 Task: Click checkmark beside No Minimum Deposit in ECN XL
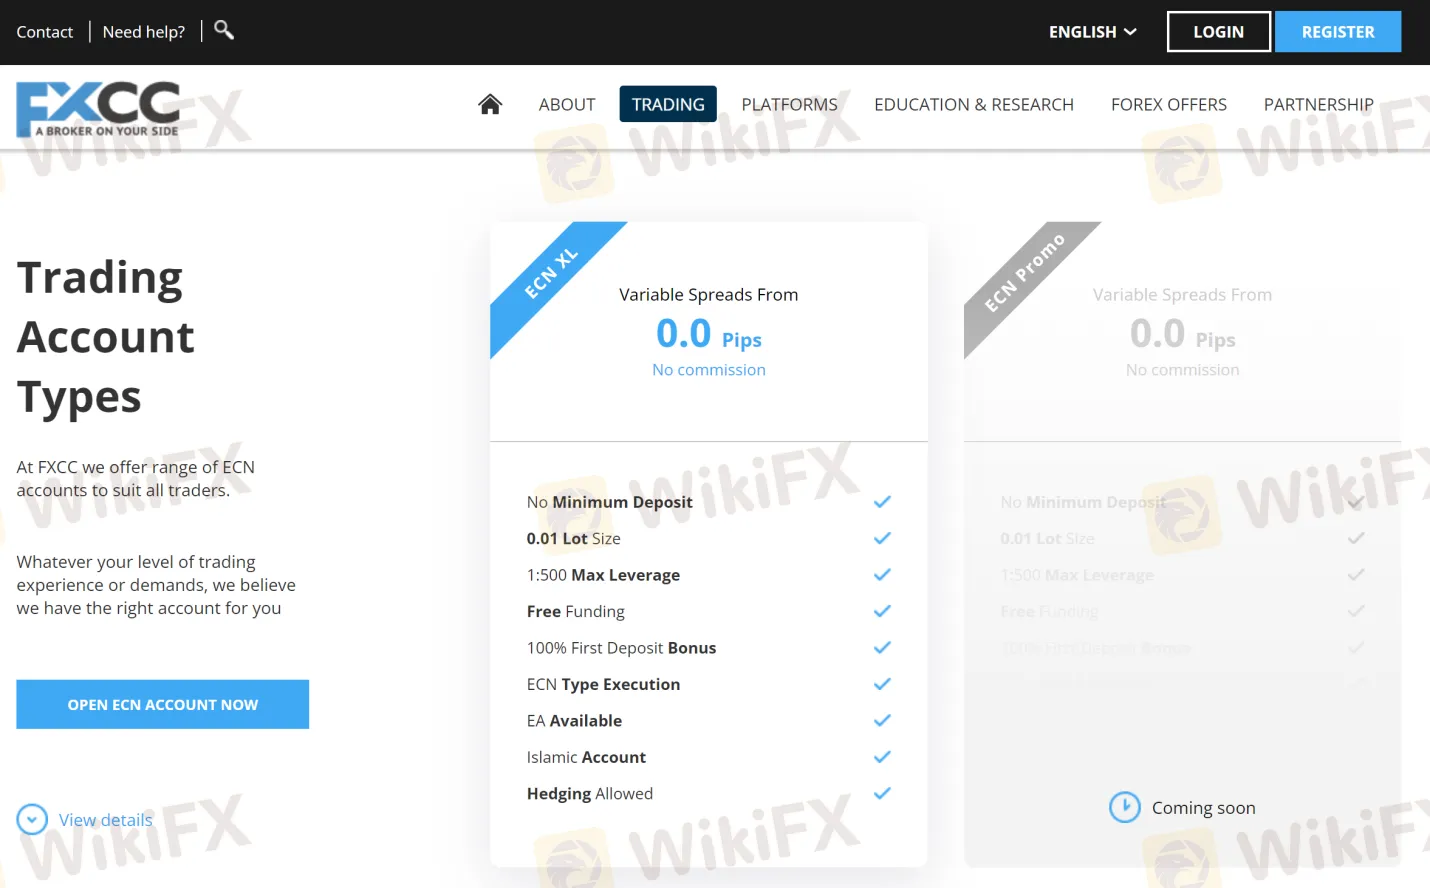(x=882, y=502)
